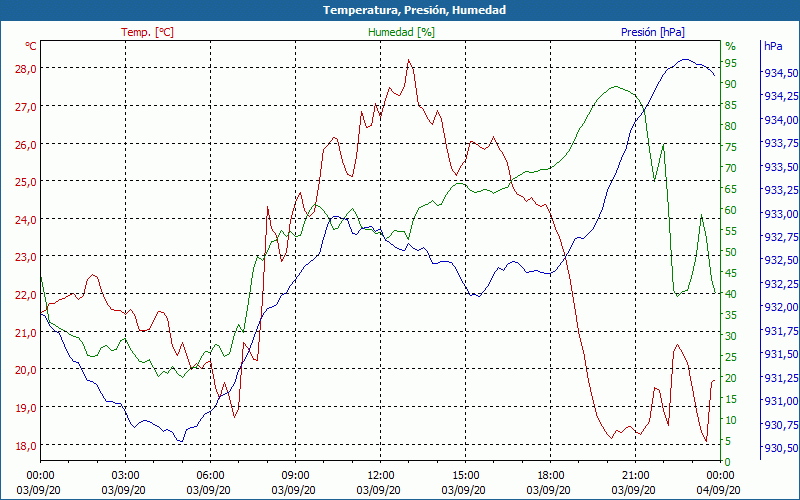Viewport: 800px width, 500px height.
Task: Click the 932,00 pressure axis value
Action: (781, 307)
